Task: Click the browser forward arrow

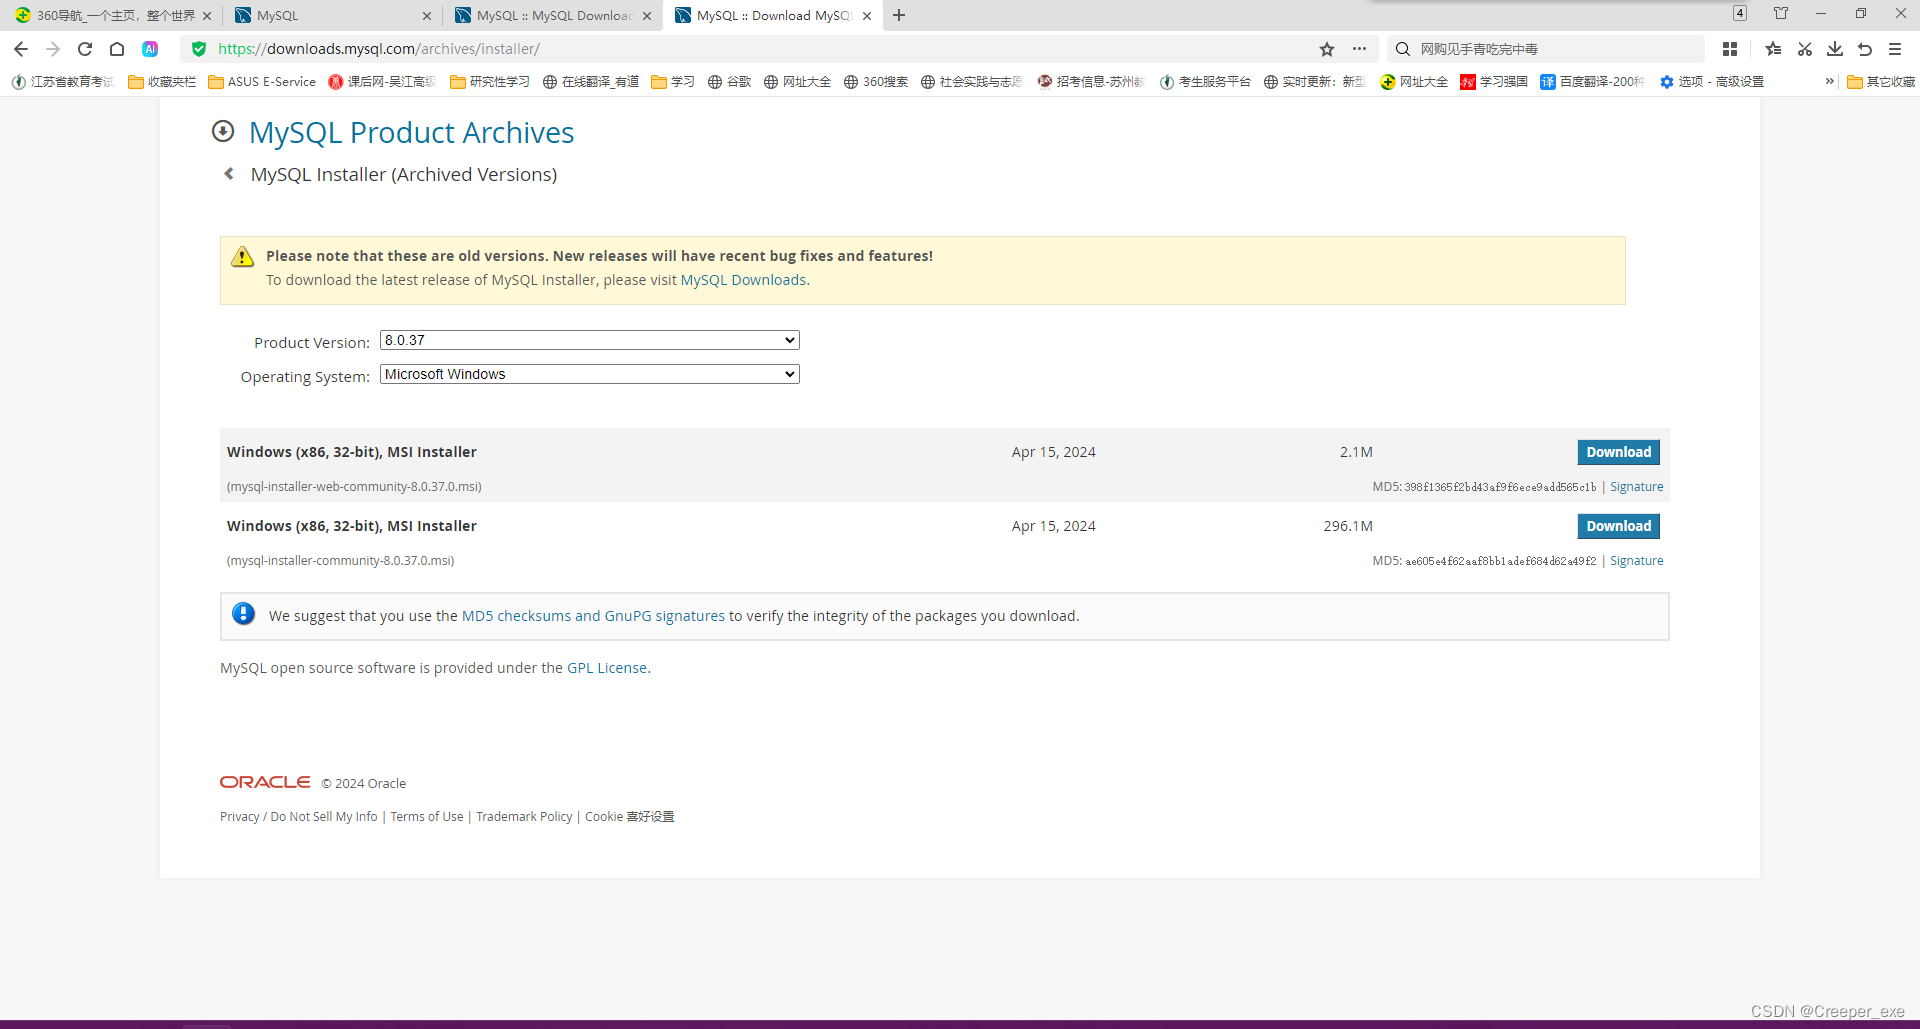Action: [x=53, y=49]
